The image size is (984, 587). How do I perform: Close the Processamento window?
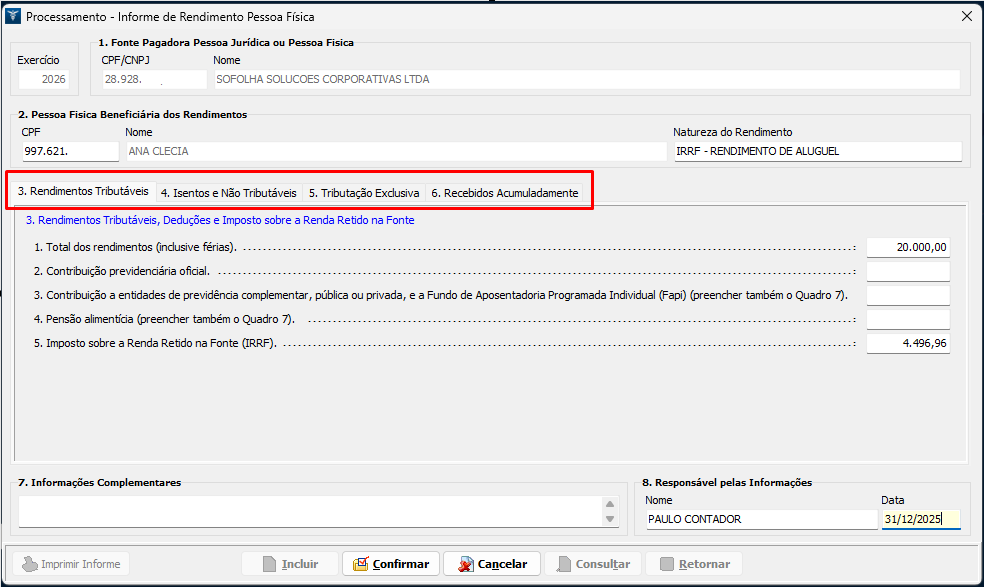[966, 16]
